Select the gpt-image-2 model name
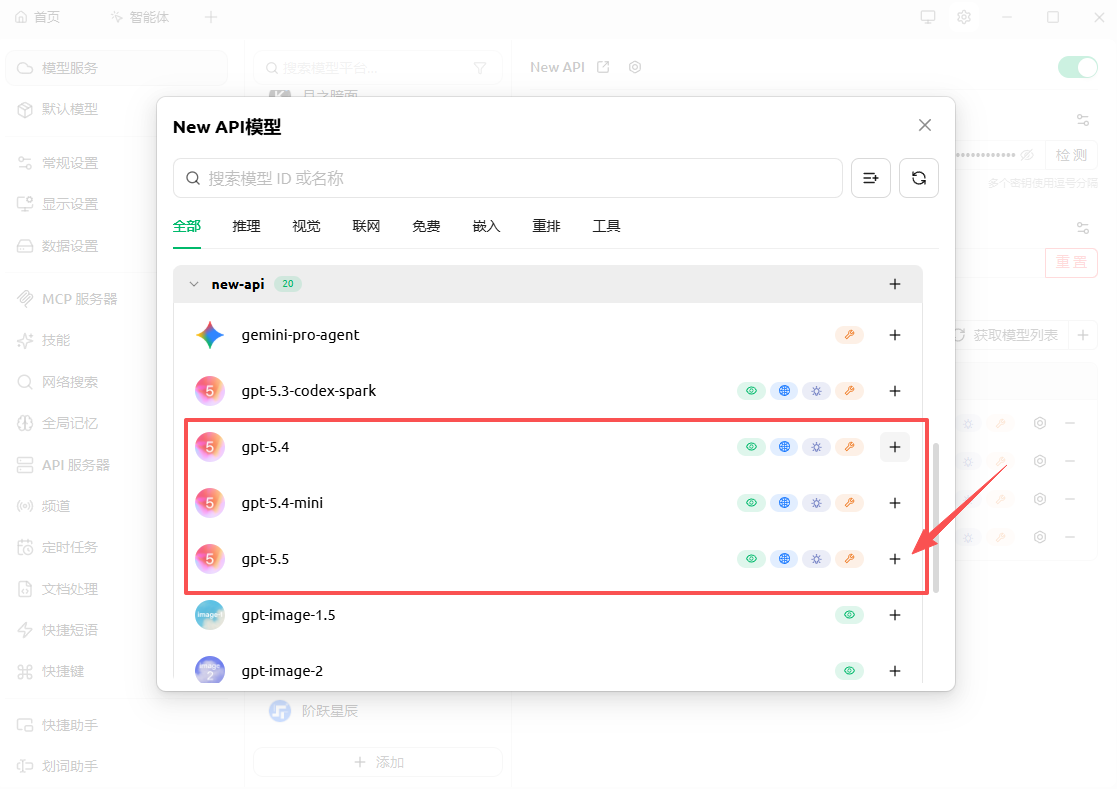The image size is (1117, 789). [x=282, y=671]
